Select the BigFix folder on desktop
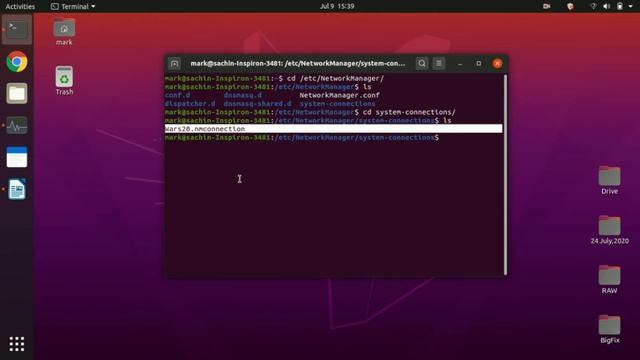The image size is (640, 360). tap(609, 329)
